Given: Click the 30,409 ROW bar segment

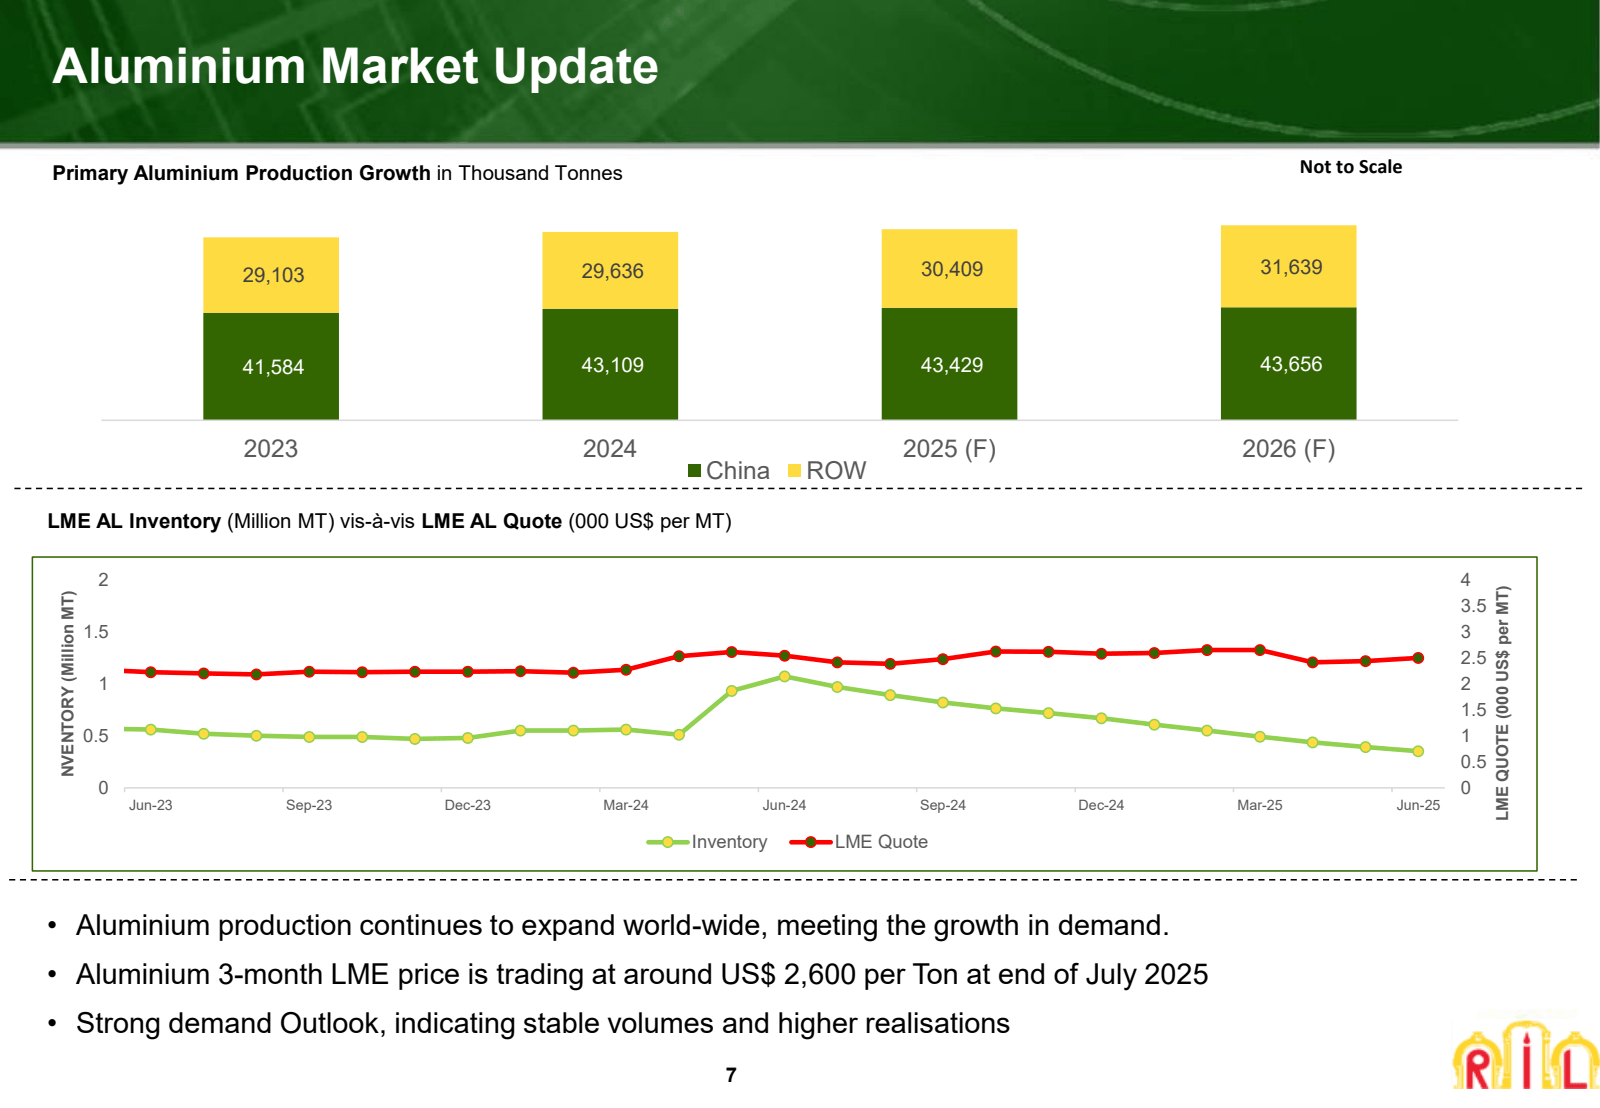Looking at the screenshot, I should click(x=949, y=269).
